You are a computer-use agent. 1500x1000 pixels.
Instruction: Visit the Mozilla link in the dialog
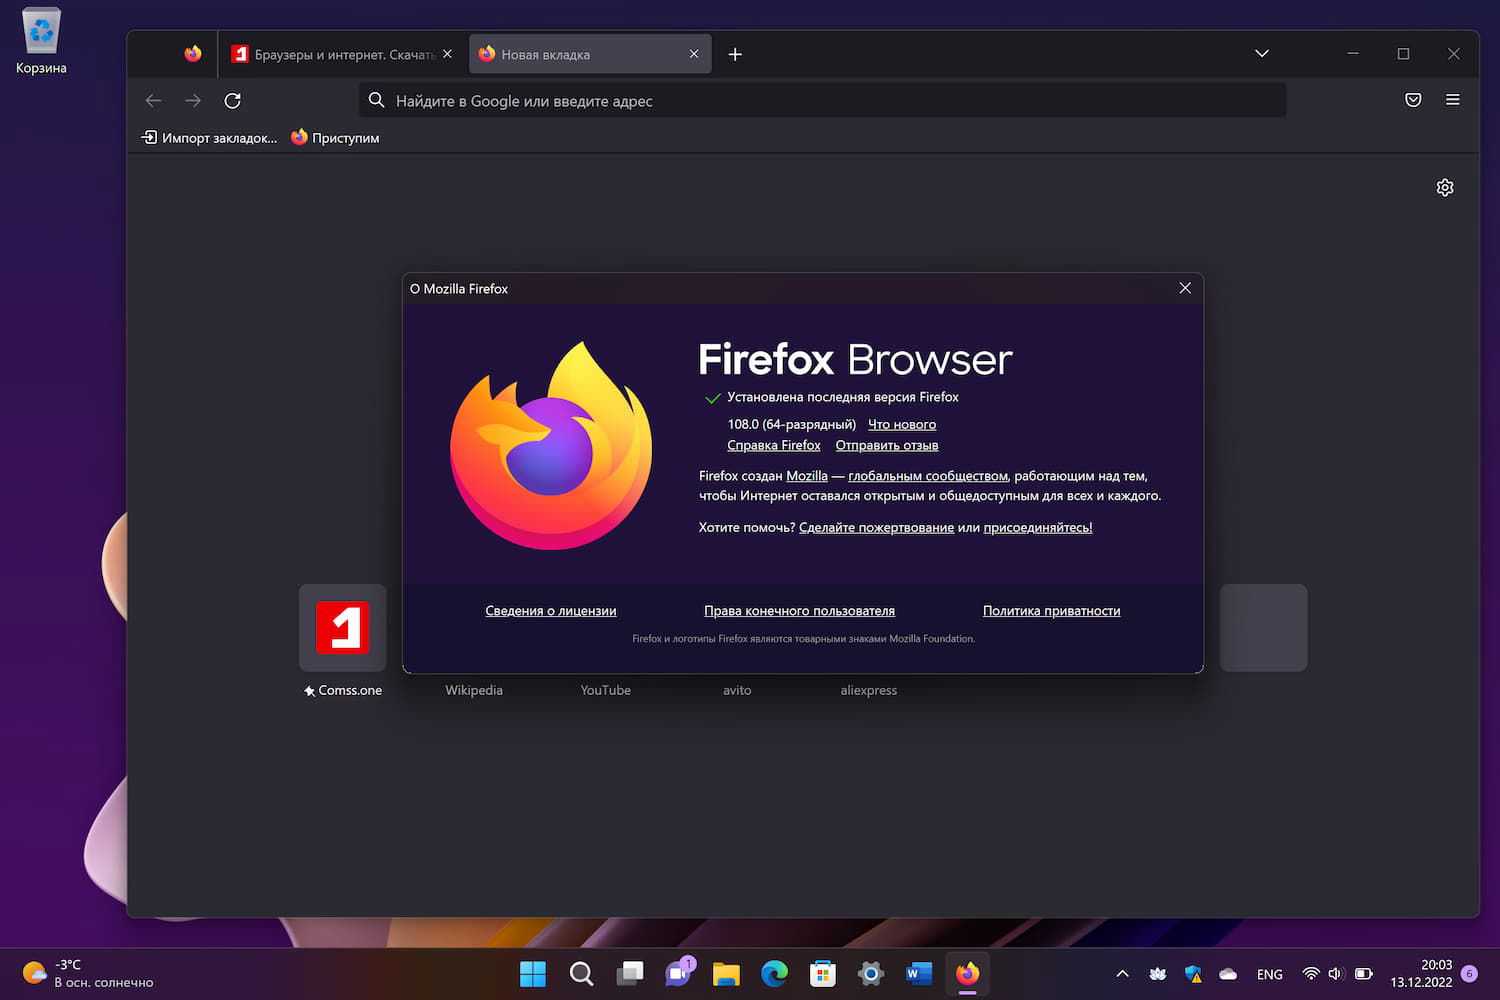(807, 476)
